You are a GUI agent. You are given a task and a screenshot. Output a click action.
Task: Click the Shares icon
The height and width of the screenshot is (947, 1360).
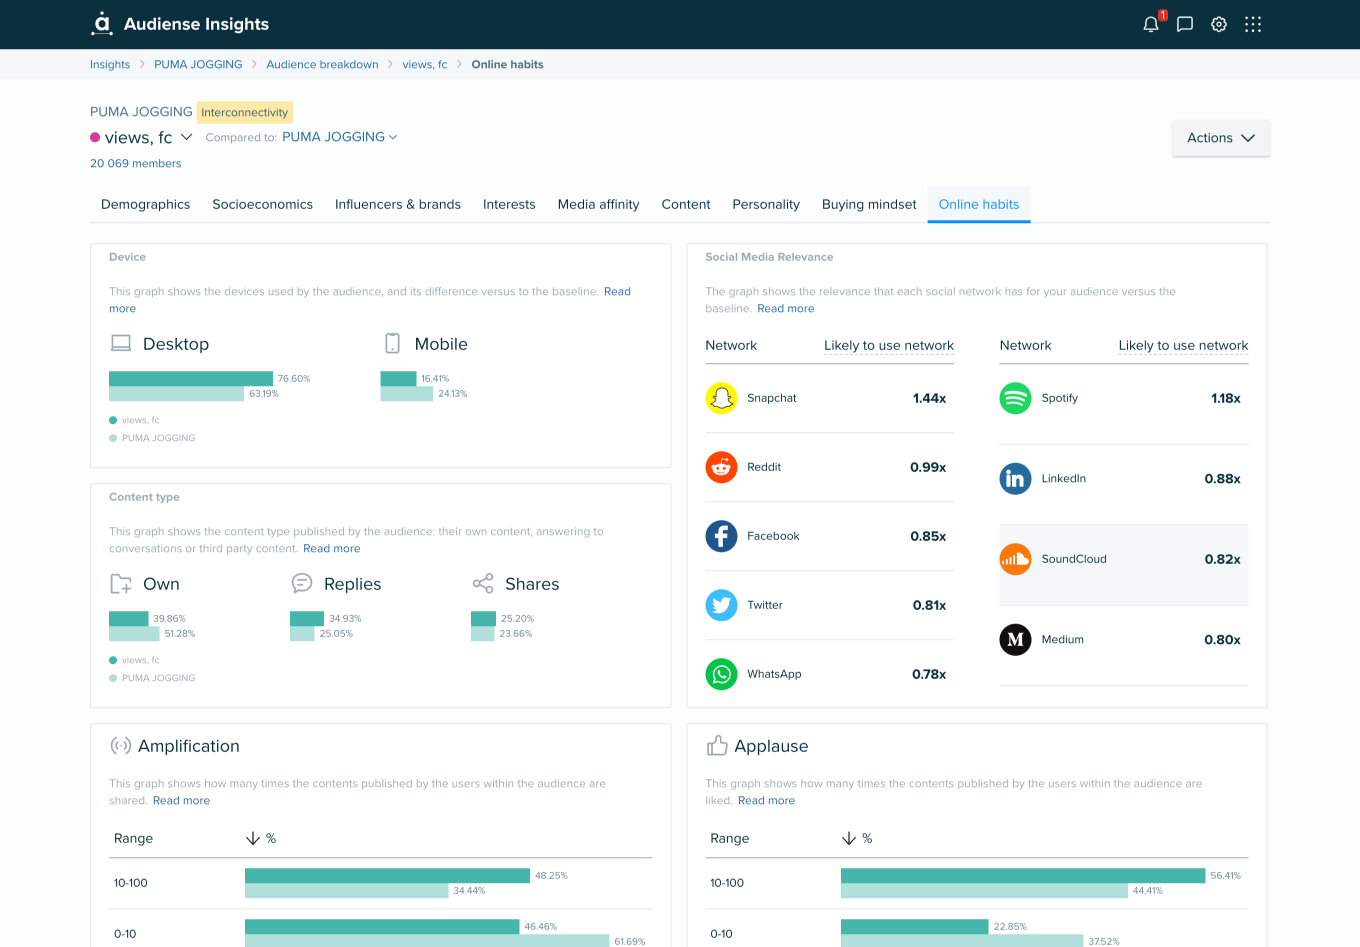(483, 584)
